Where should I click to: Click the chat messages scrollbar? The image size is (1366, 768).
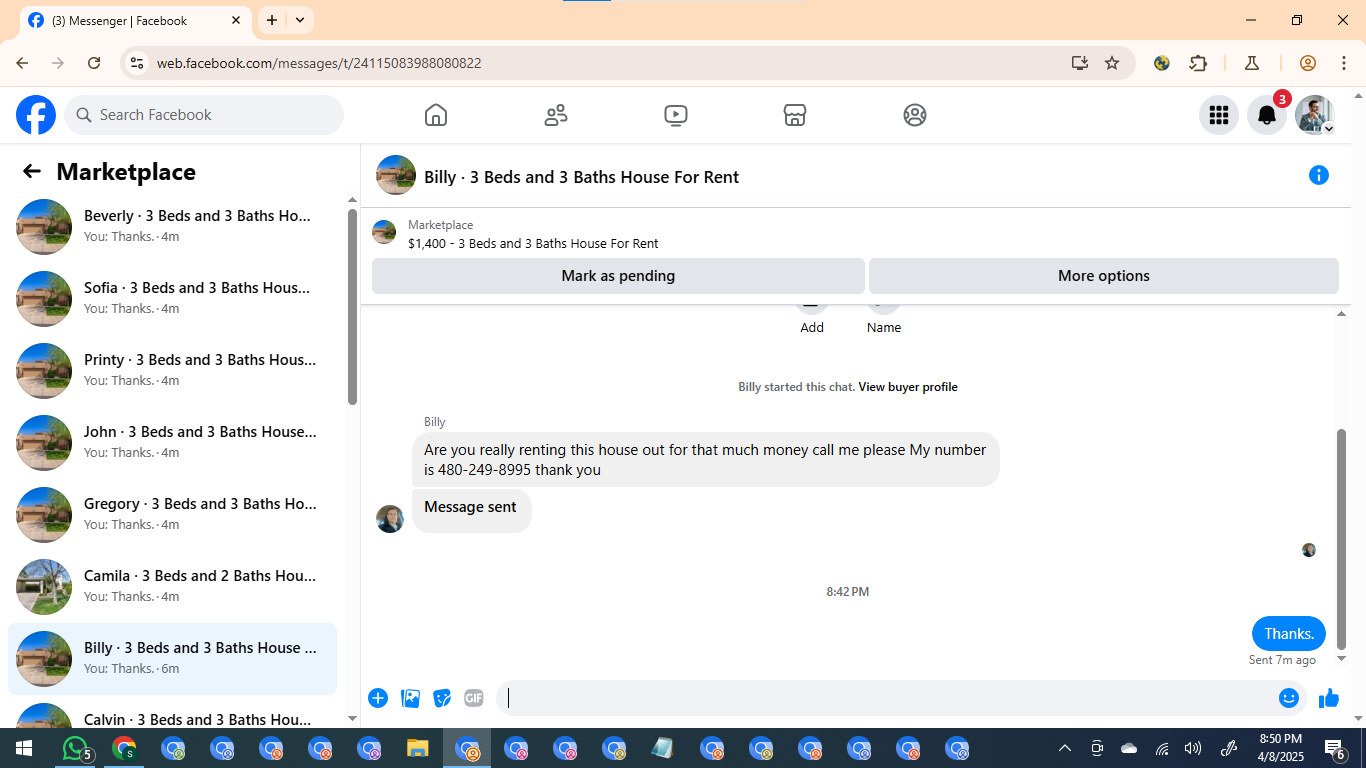(x=1342, y=540)
